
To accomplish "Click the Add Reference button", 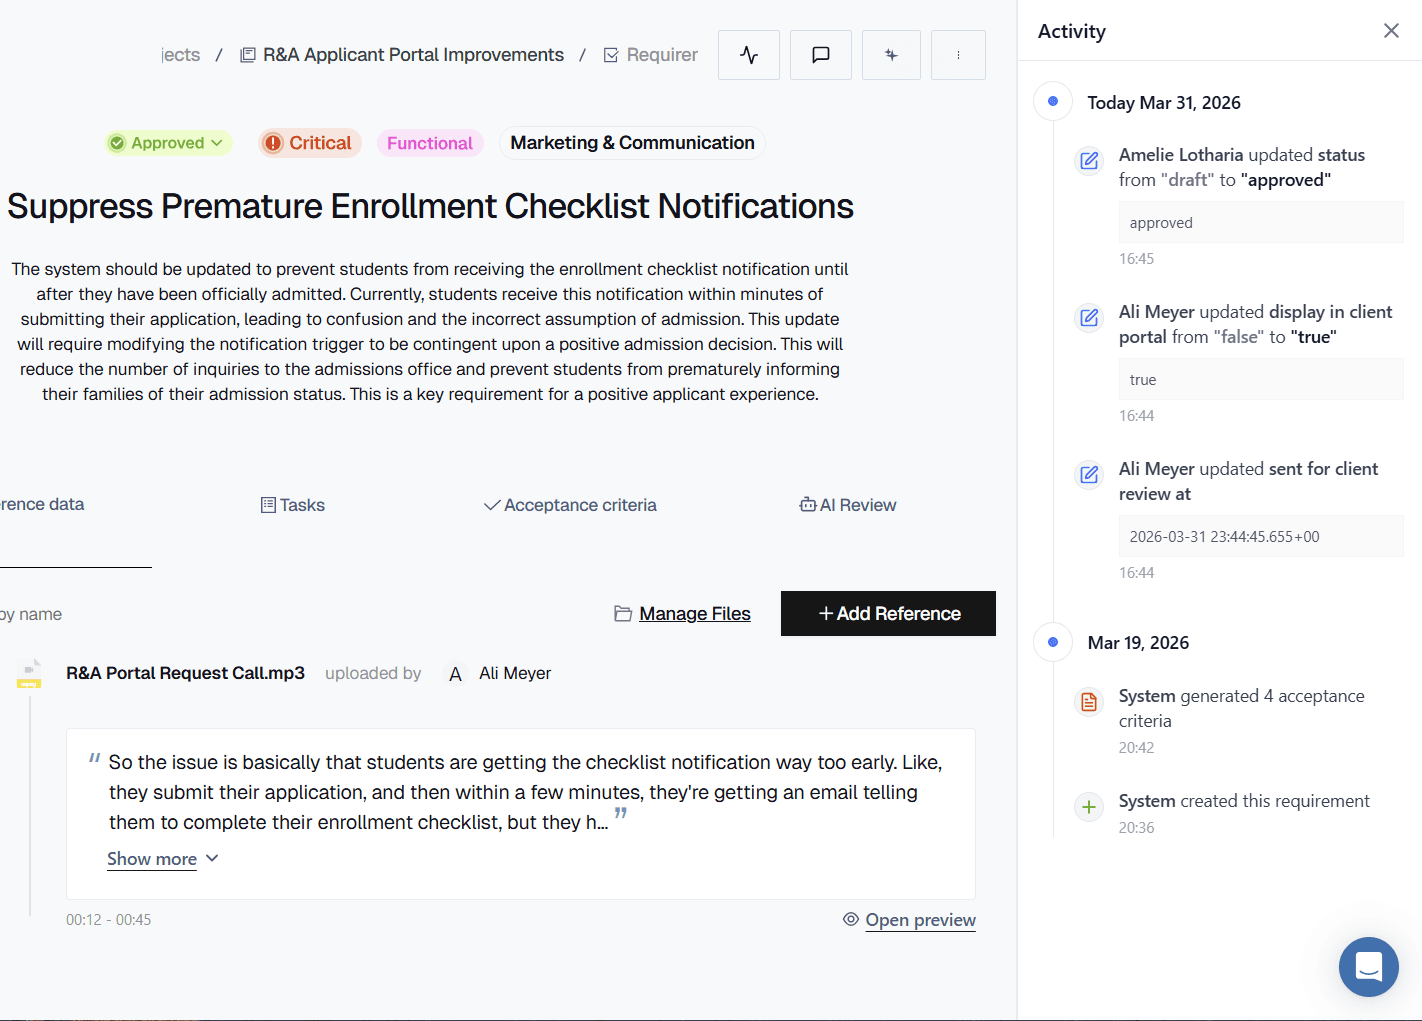I will coord(888,613).
